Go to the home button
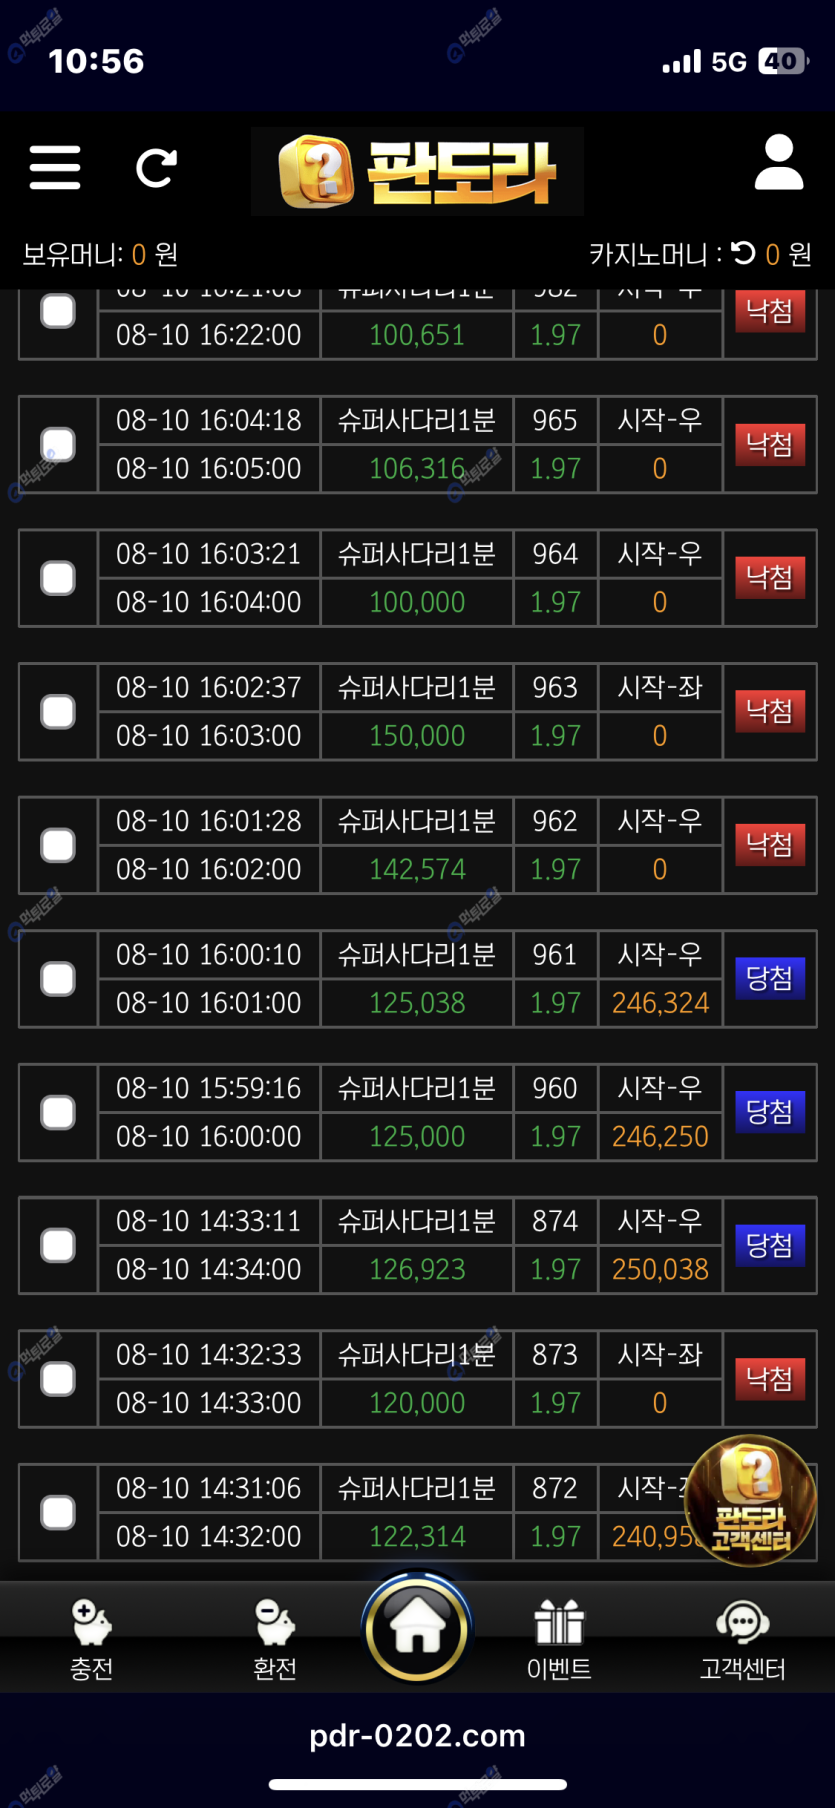Viewport: 835px width, 1808px height. [417, 1627]
